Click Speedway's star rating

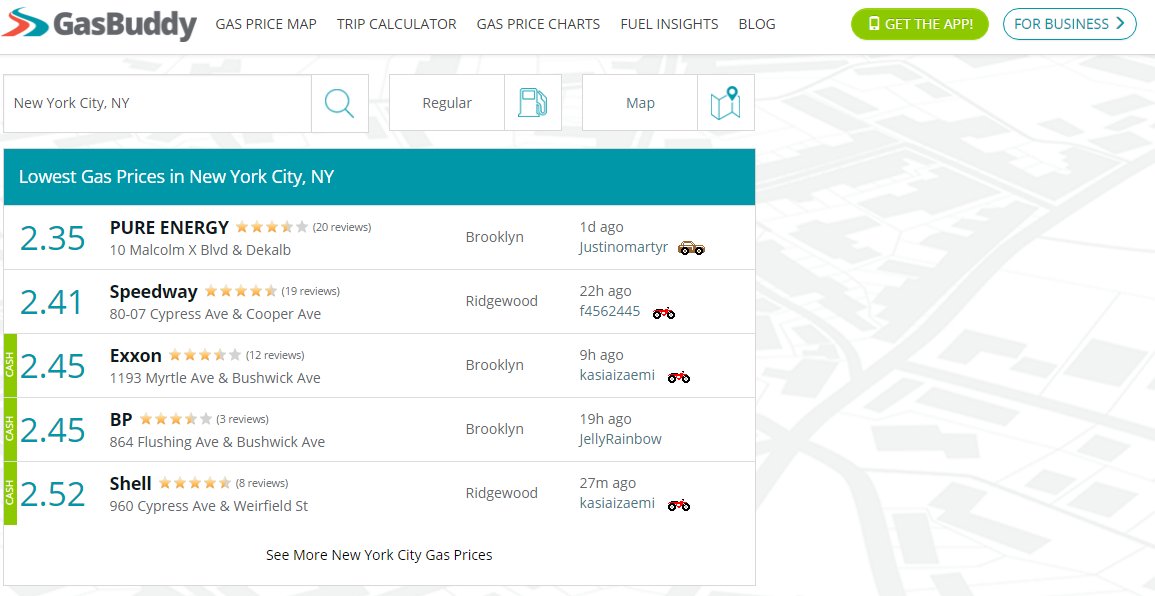pyautogui.click(x=241, y=292)
